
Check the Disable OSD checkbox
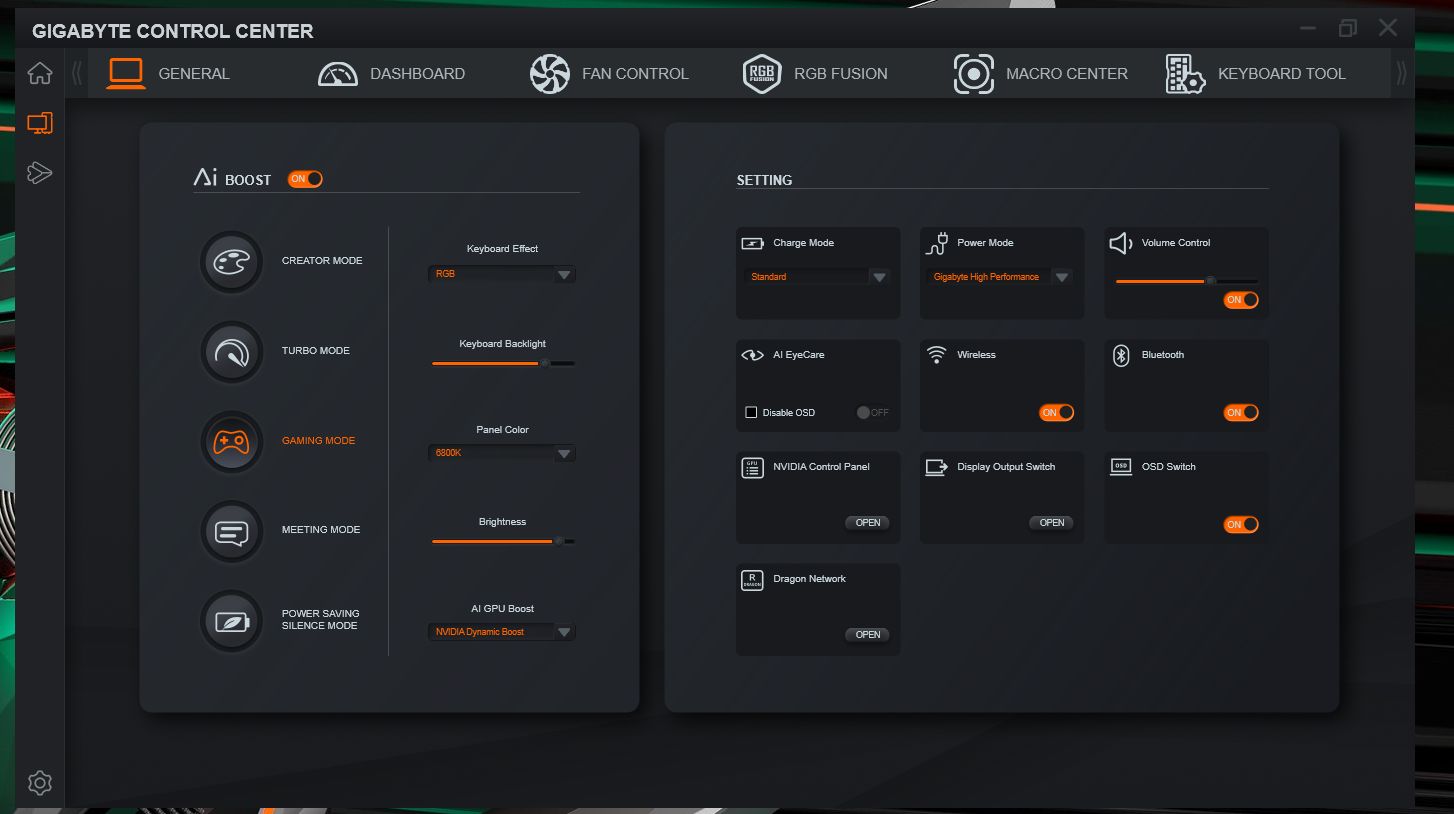(x=751, y=413)
